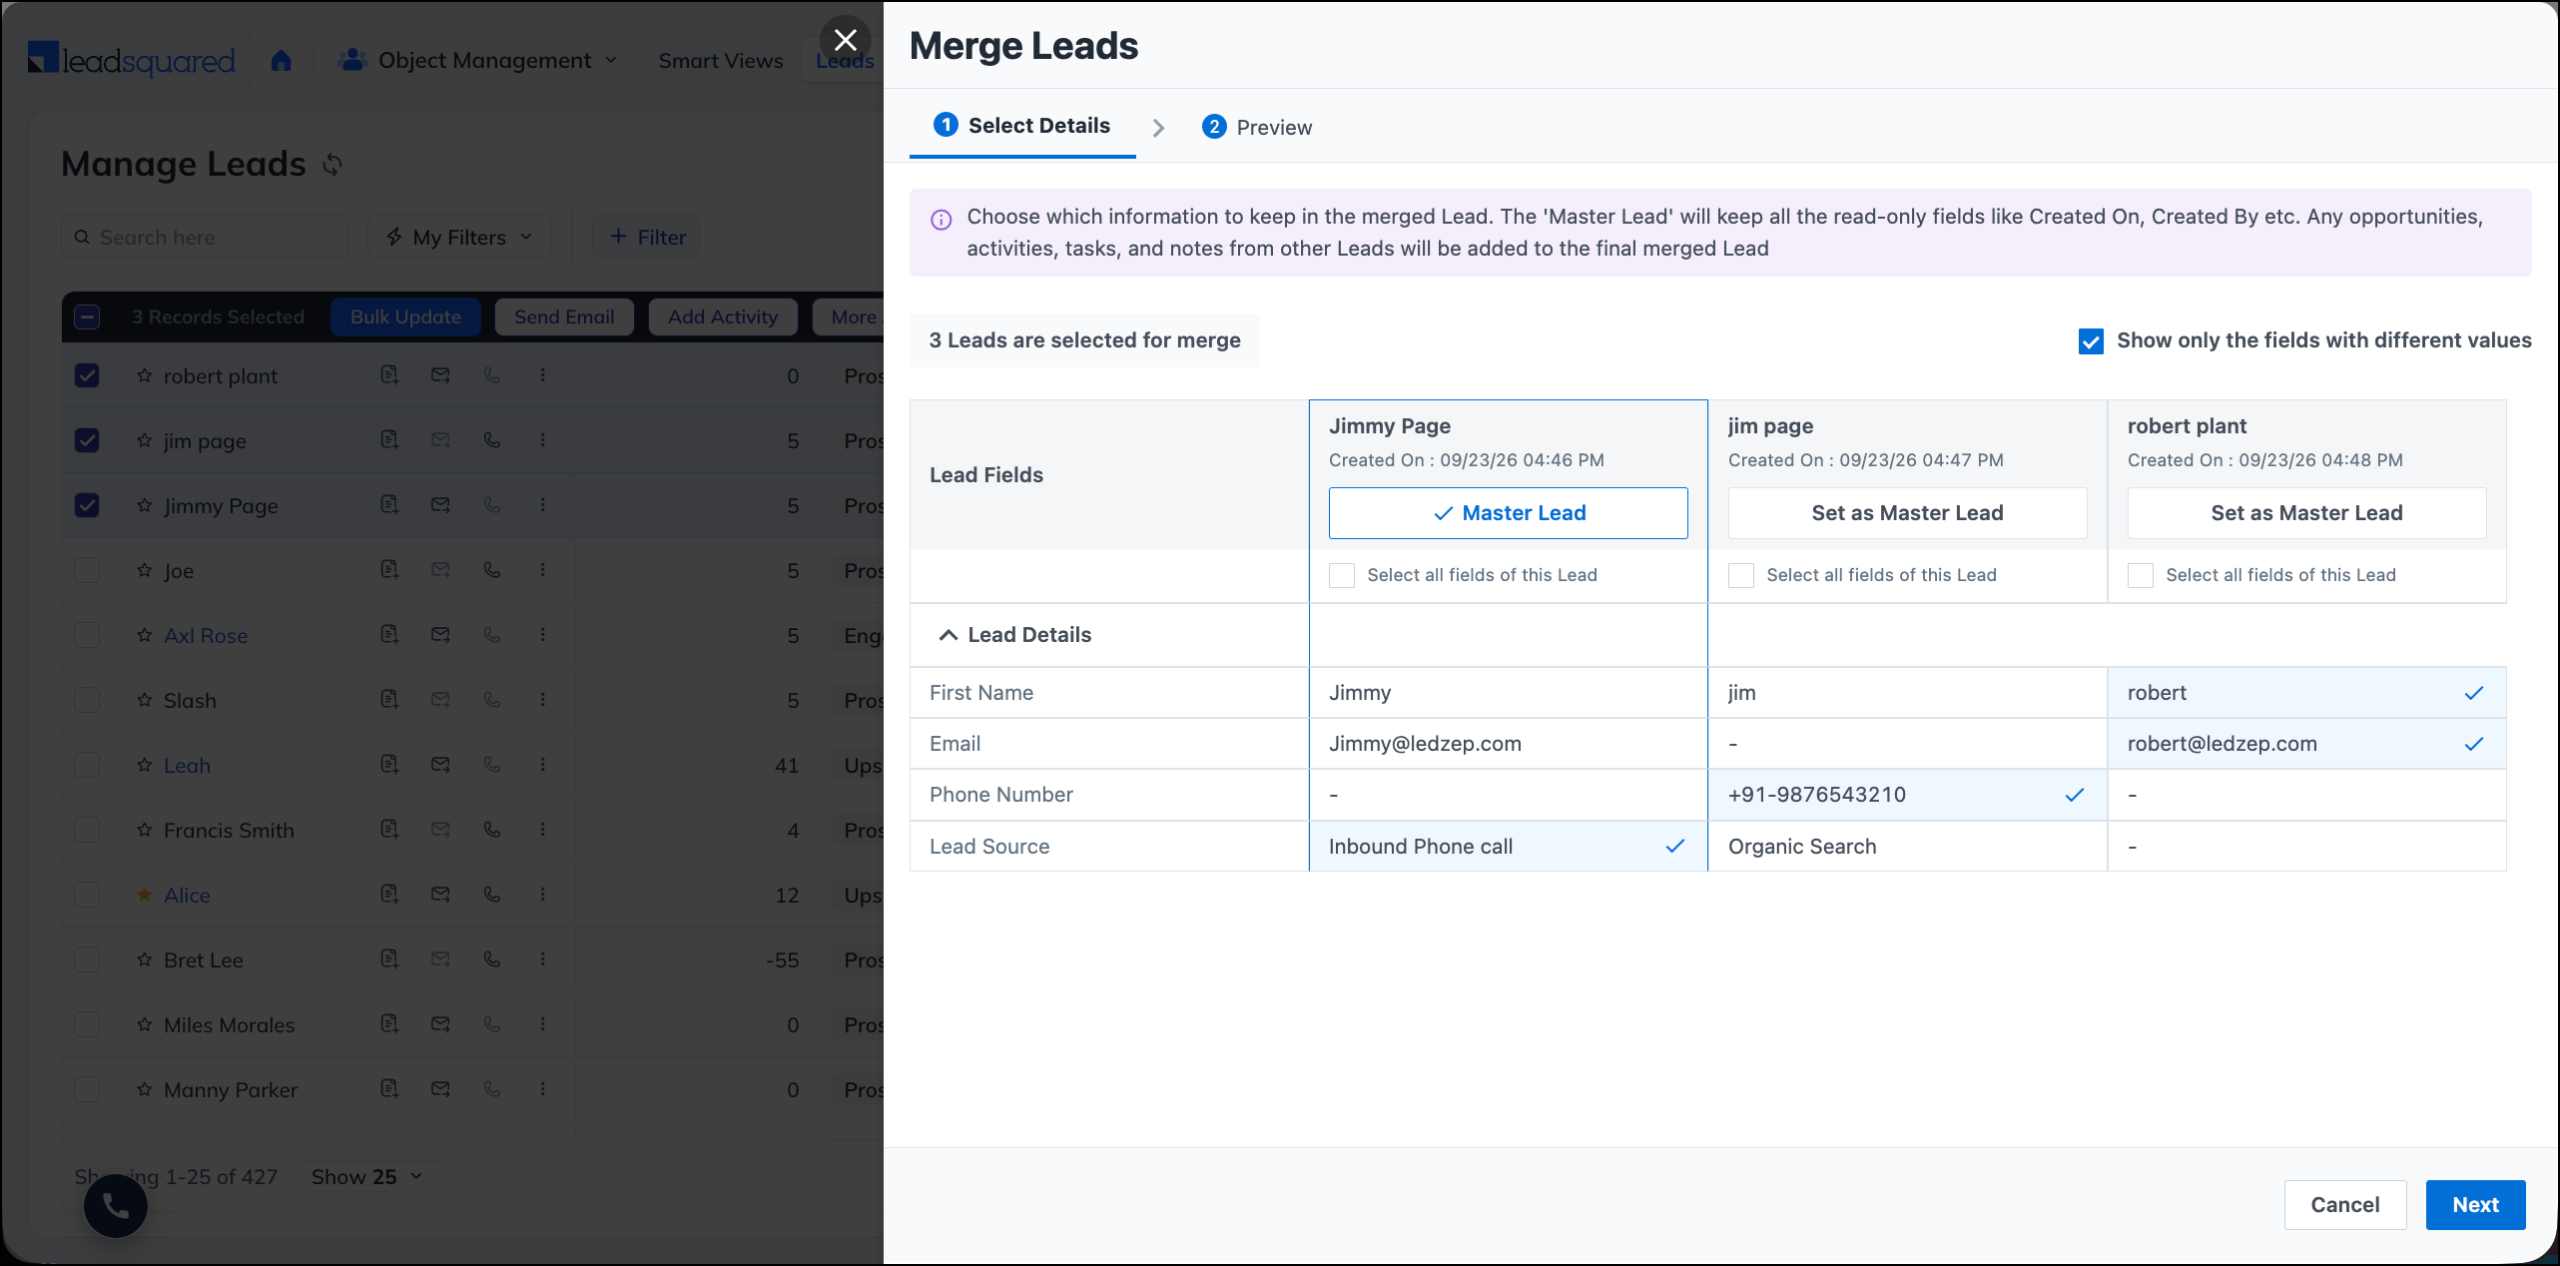Open three-dot menu for Jimmy Page
Screen dimensions: 2560x1266
point(543,505)
